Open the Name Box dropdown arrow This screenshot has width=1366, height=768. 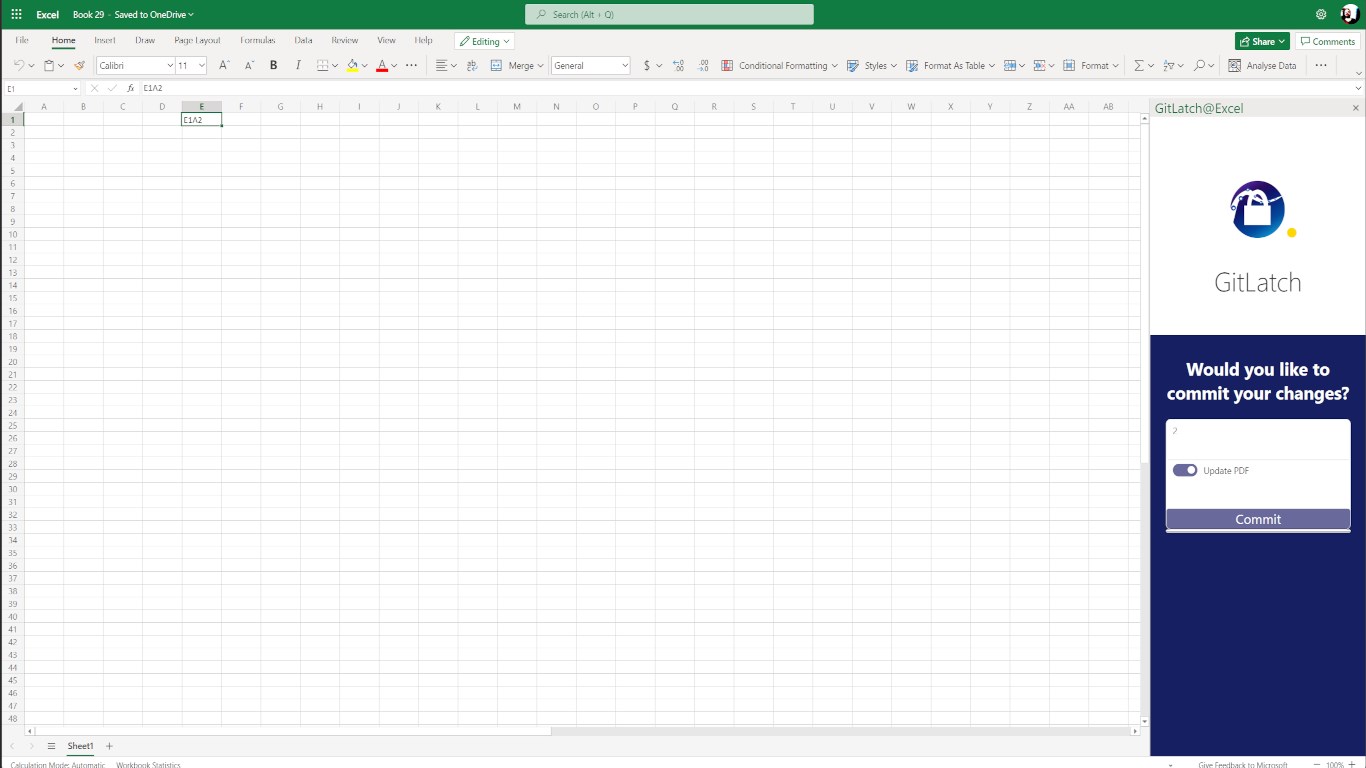click(75, 88)
